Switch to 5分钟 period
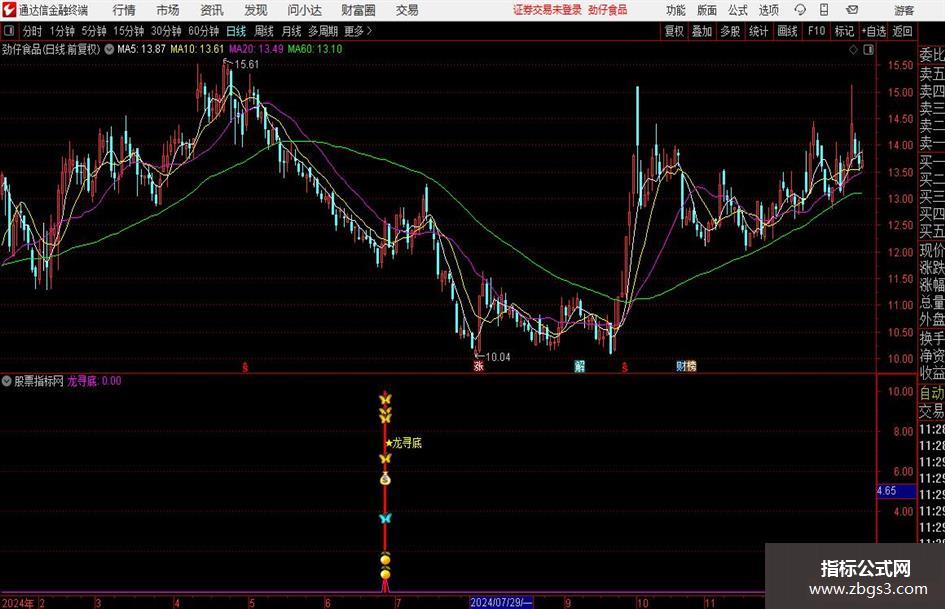The height and width of the screenshot is (609, 945). coord(93,31)
